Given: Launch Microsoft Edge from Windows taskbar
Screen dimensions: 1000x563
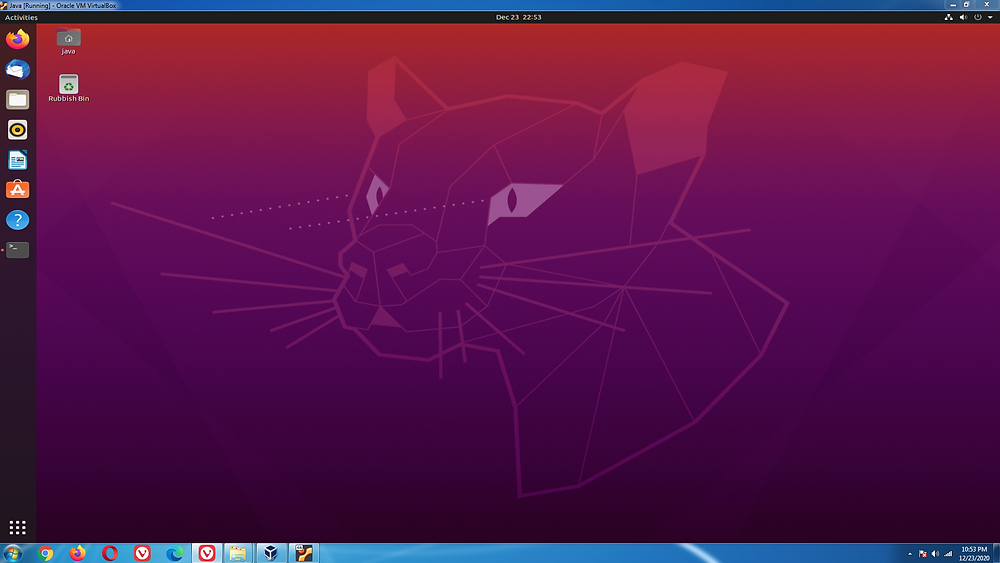Looking at the screenshot, I should [x=174, y=553].
